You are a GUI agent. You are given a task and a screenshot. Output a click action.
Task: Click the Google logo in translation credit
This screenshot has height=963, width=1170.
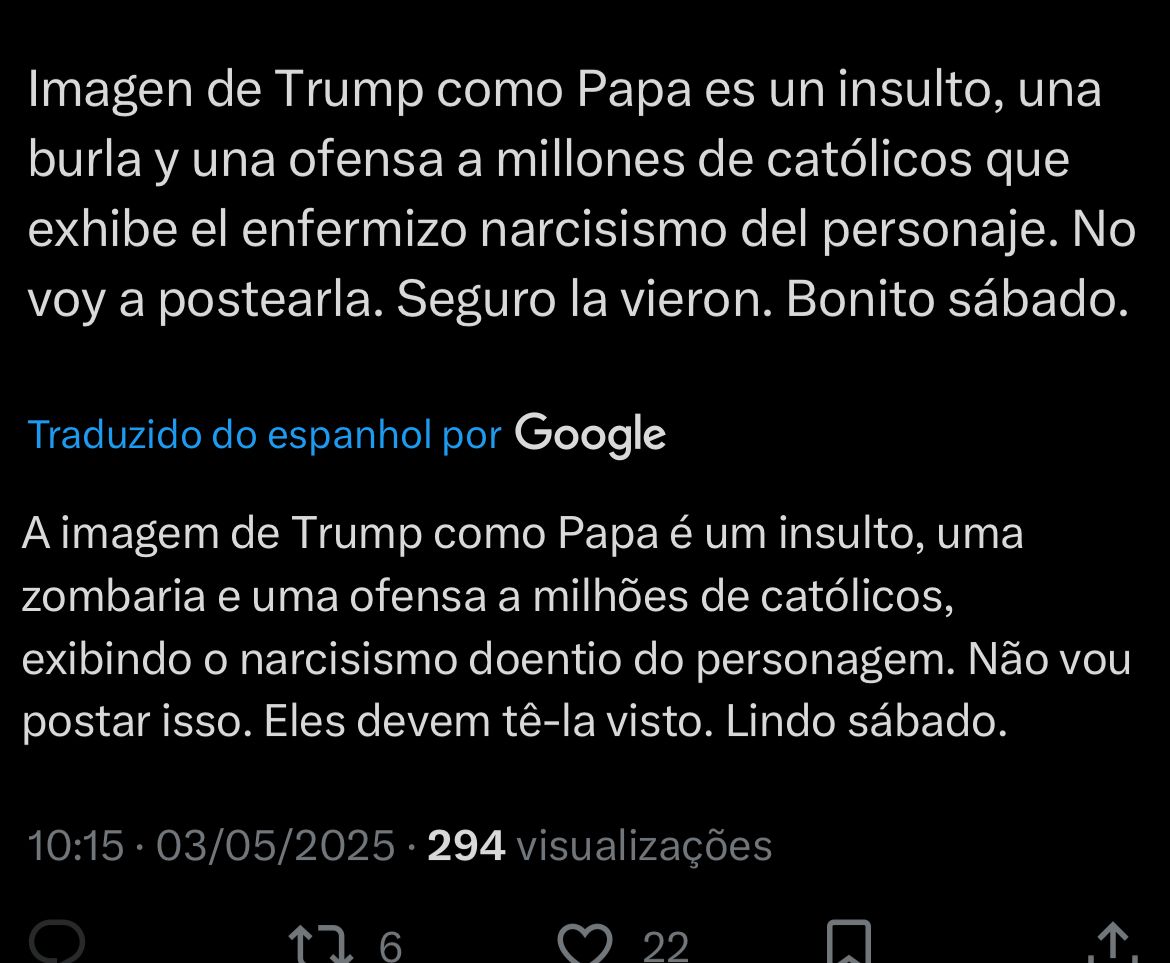point(590,435)
